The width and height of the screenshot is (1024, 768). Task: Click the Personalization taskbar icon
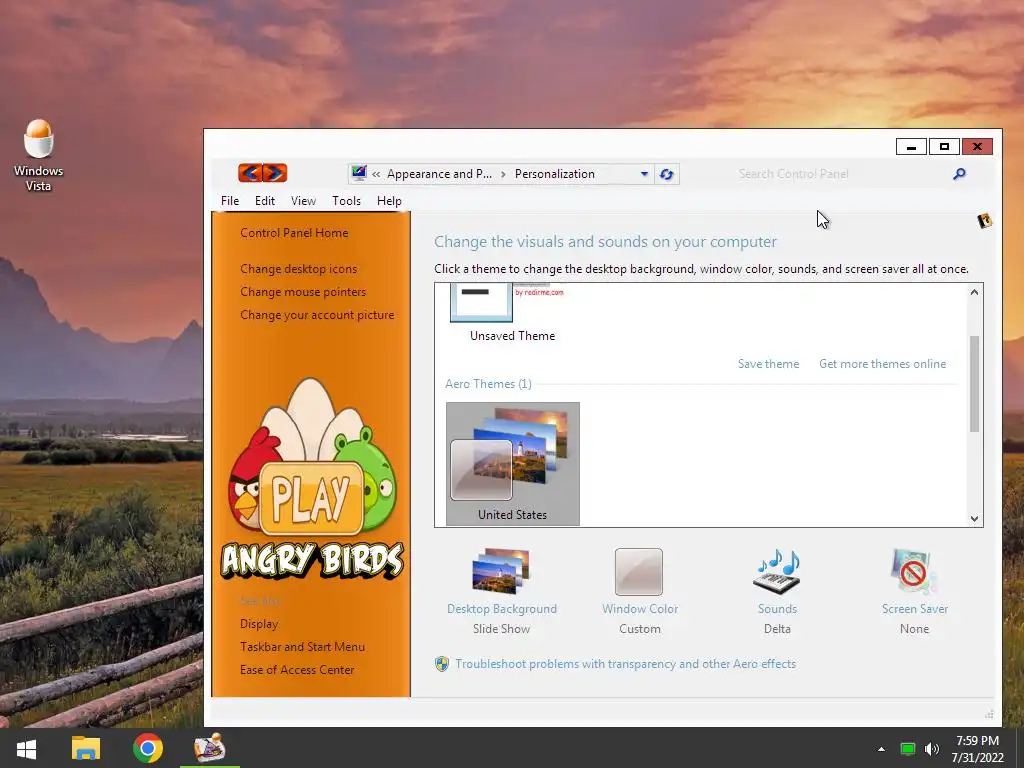210,748
